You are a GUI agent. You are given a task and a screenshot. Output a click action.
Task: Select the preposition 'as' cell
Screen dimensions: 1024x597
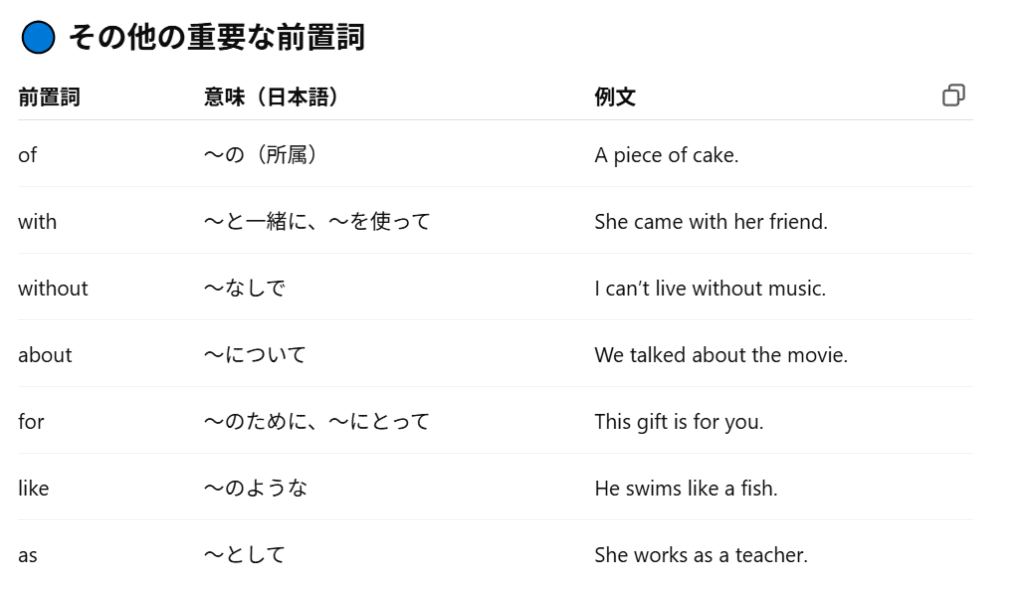coord(27,556)
